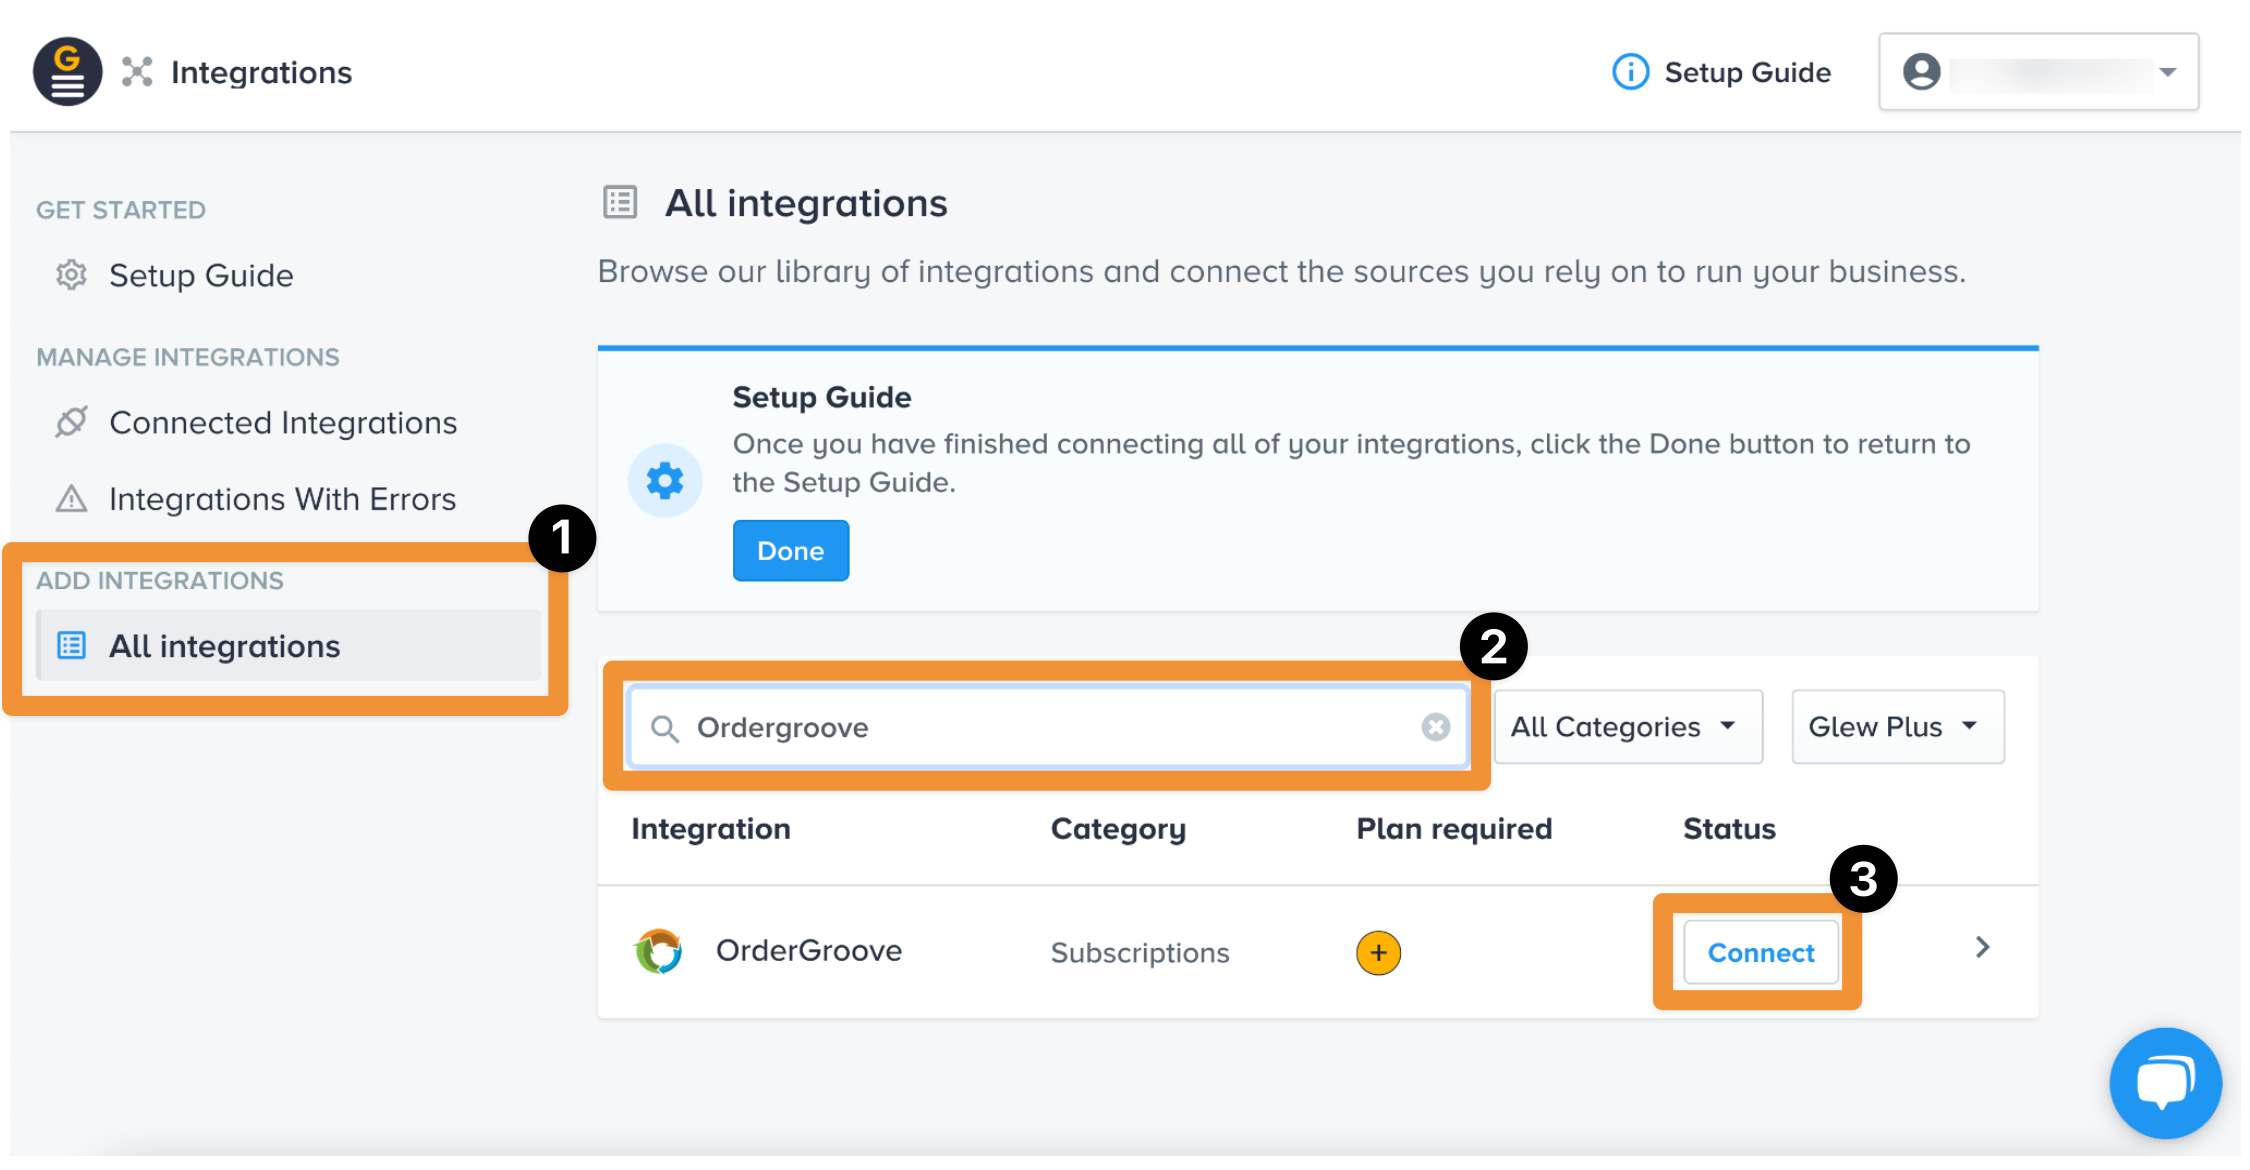Click the Subscriptions category cell
Viewport: 2250px width, 1170px height.
click(1140, 953)
